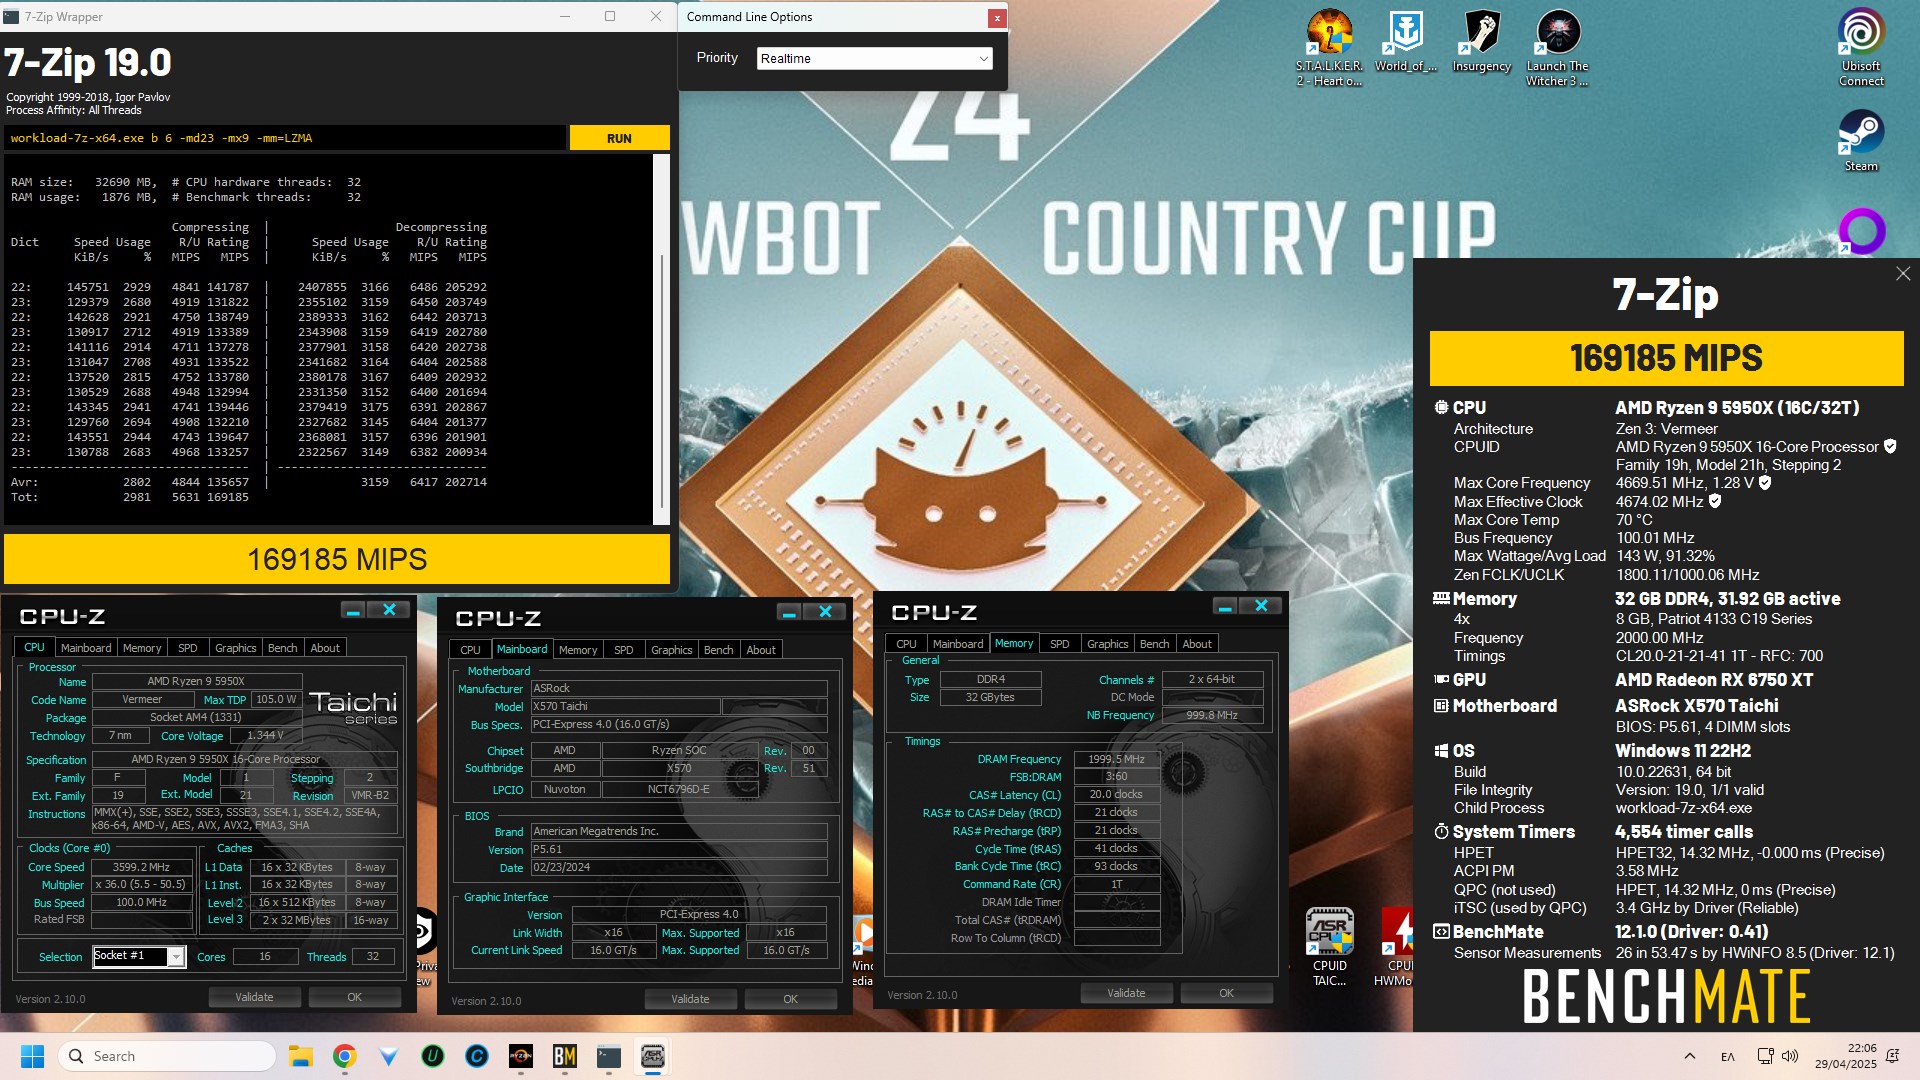Minimize the CPU-Z Memory window
Screen dimensions: 1920x1080
[1225, 606]
